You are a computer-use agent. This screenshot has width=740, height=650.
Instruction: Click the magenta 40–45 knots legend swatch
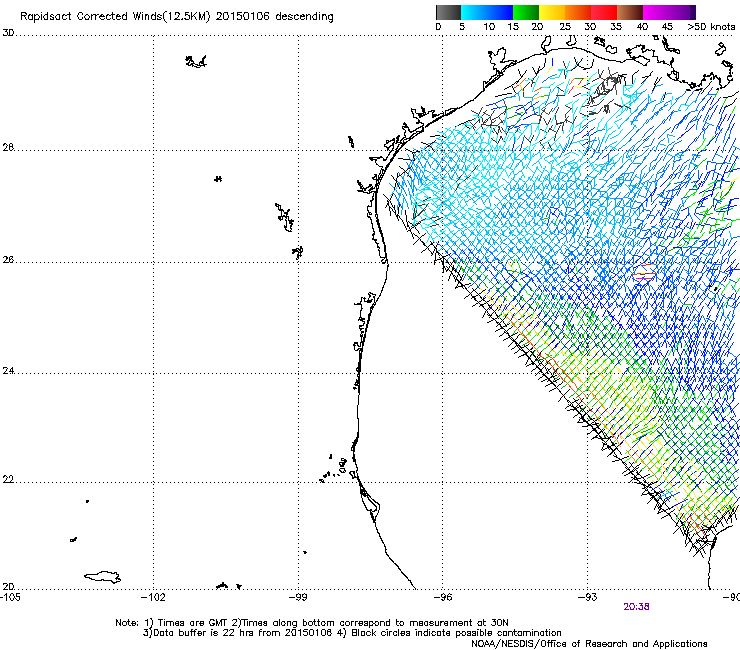click(x=656, y=12)
